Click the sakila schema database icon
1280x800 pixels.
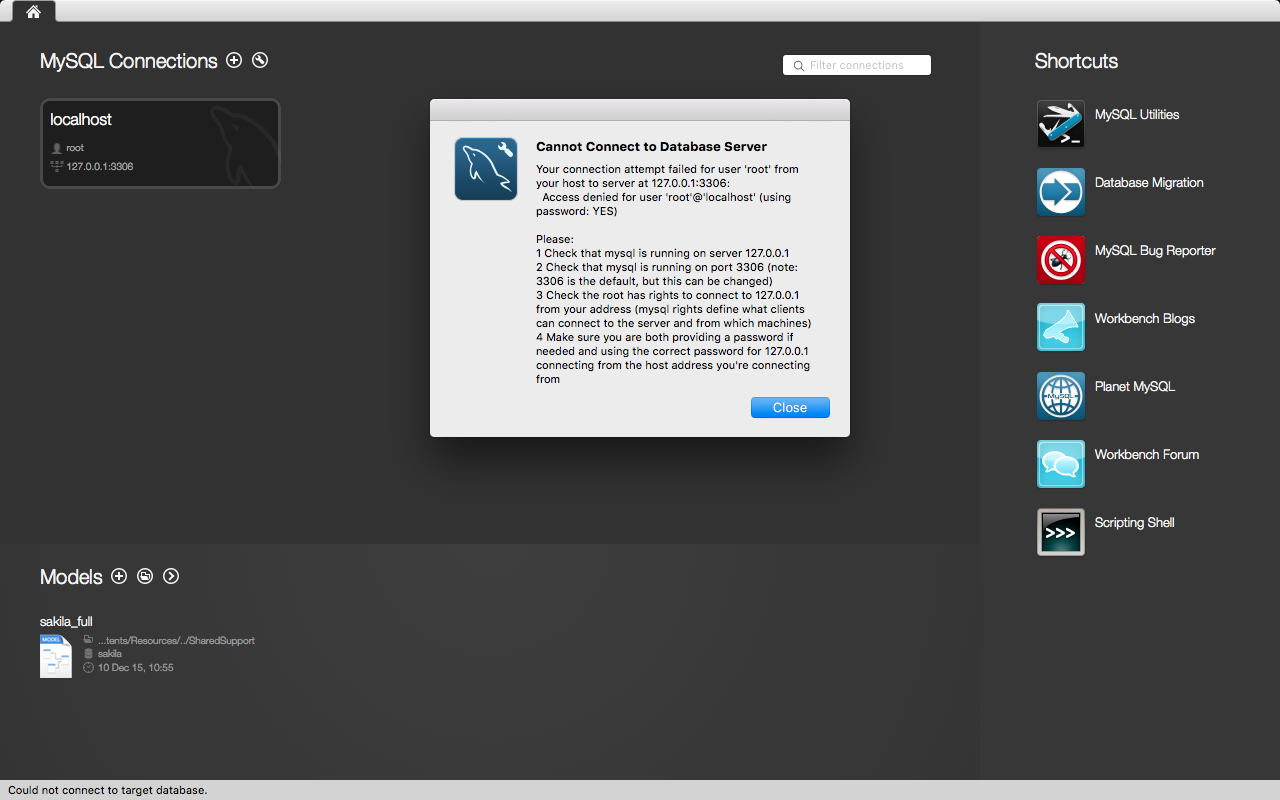point(88,653)
